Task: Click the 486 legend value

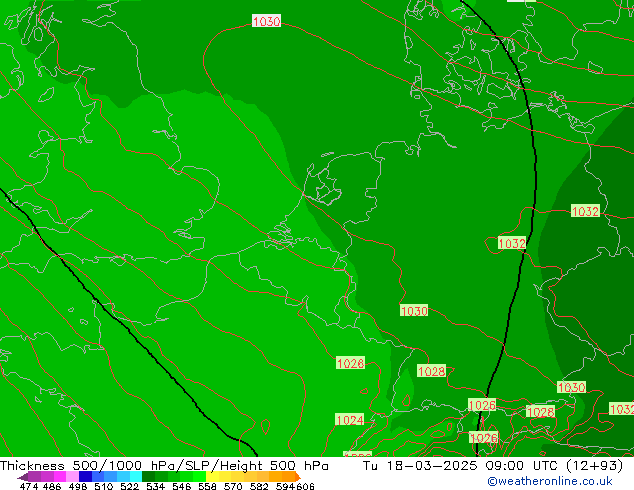Action: point(52,486)
